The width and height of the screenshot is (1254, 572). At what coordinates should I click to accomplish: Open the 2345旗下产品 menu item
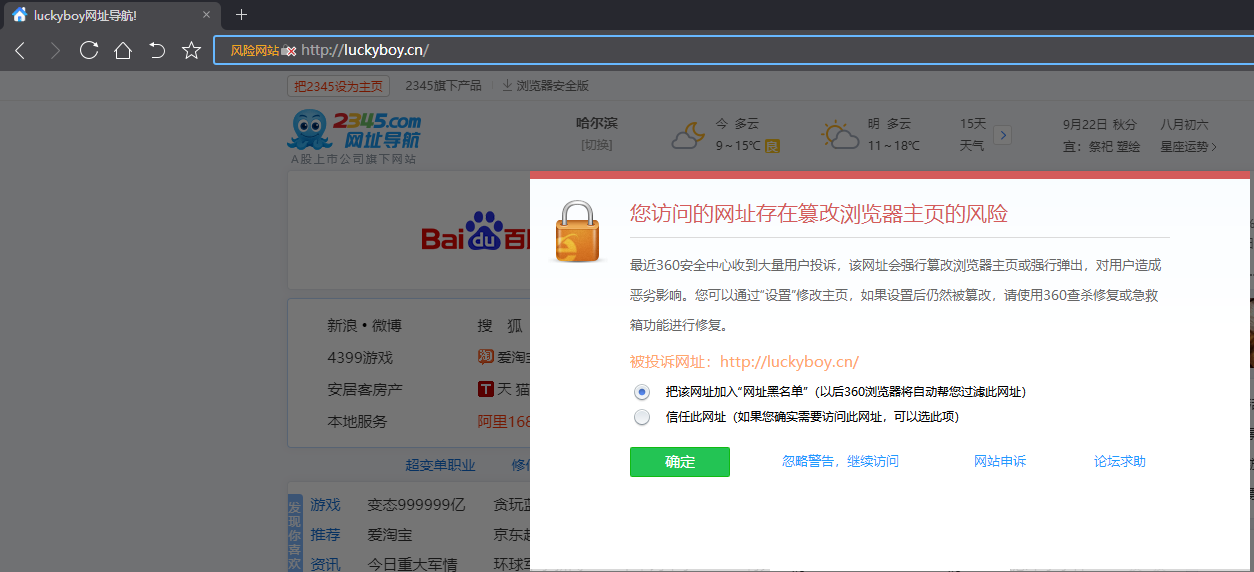tap(443, 86)
